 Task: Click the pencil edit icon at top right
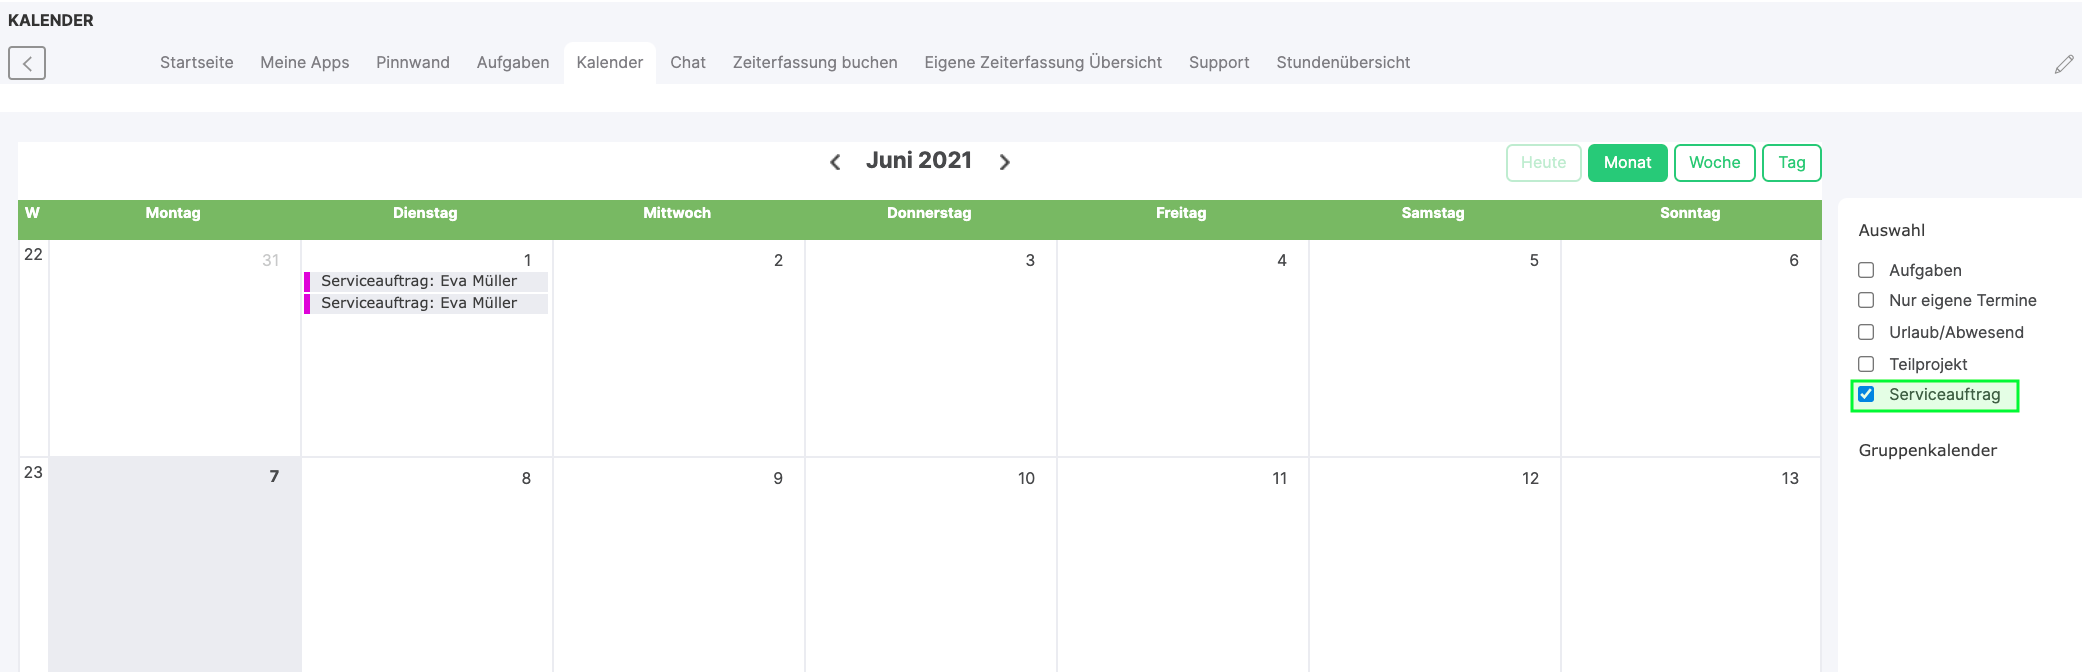[2064, 65]
